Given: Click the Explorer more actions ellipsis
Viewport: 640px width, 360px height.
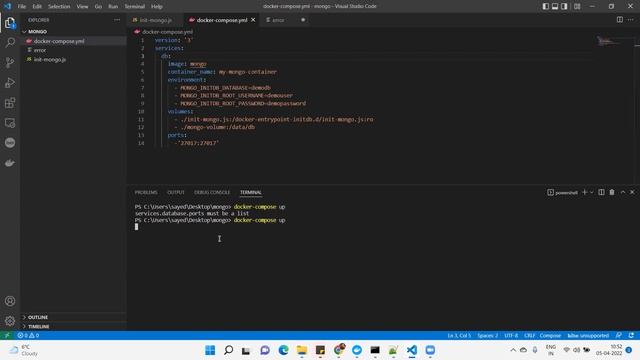Looking at the screenshot, I should pos(117,20).
